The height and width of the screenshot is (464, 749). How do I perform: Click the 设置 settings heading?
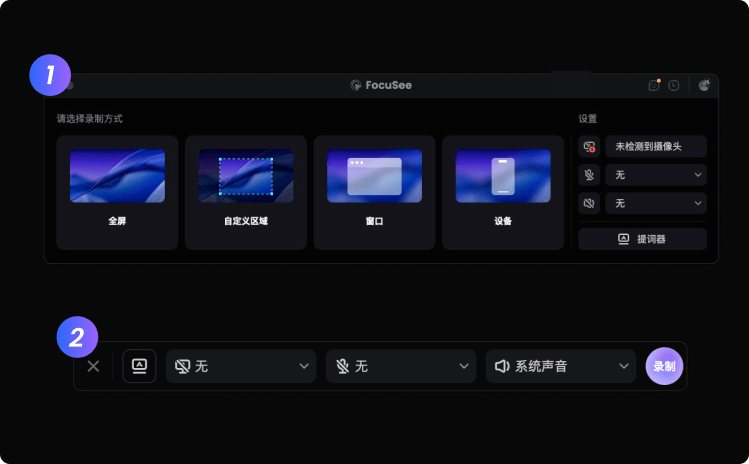click(x=588, y=119)
